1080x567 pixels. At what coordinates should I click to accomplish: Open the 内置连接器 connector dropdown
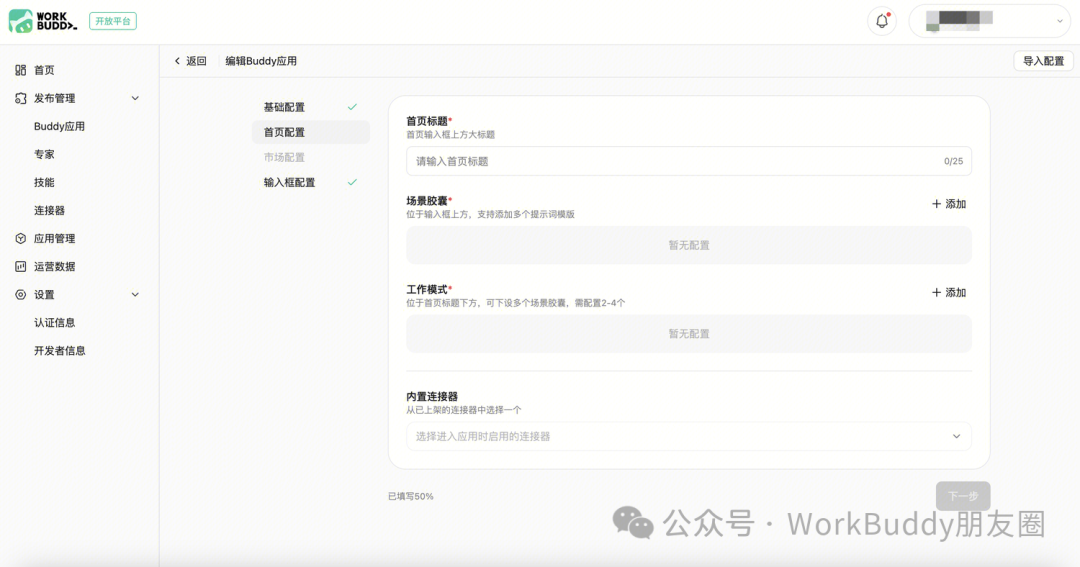click(689, 436)
